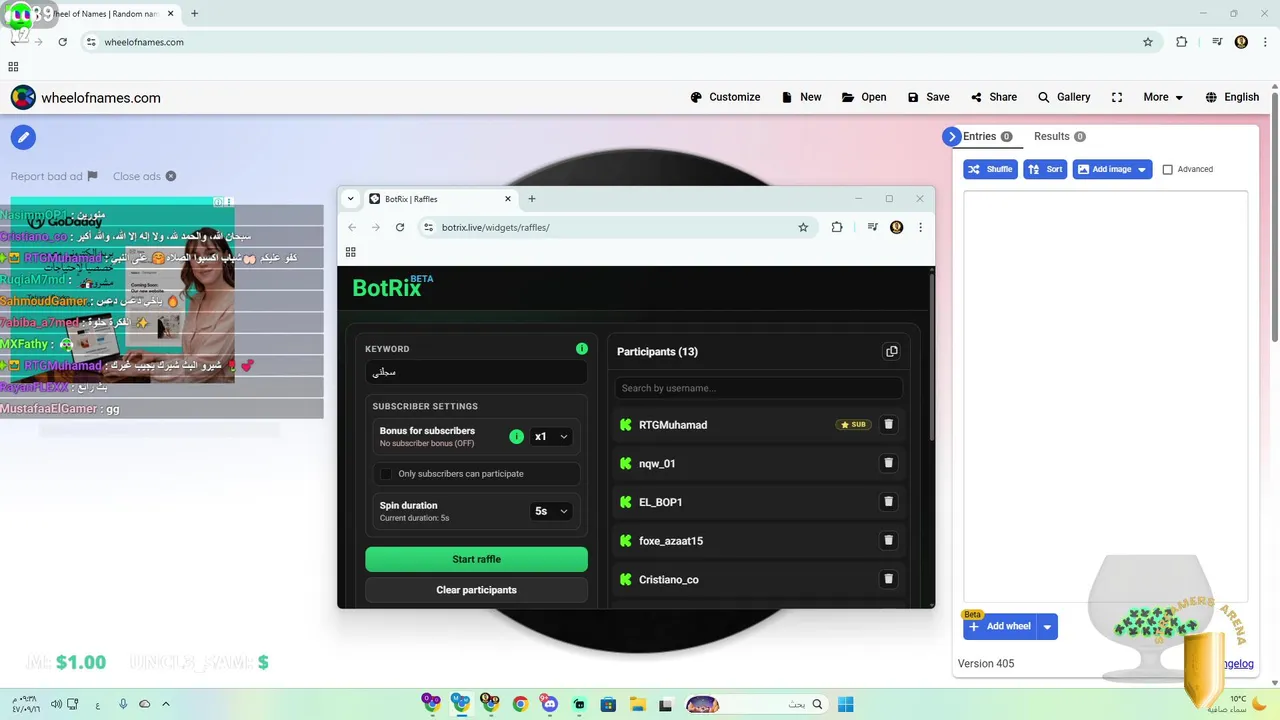This screenshot has width=1280, height=720.
Task: Open the volume icon in the system tray
Action: (56, 704)
